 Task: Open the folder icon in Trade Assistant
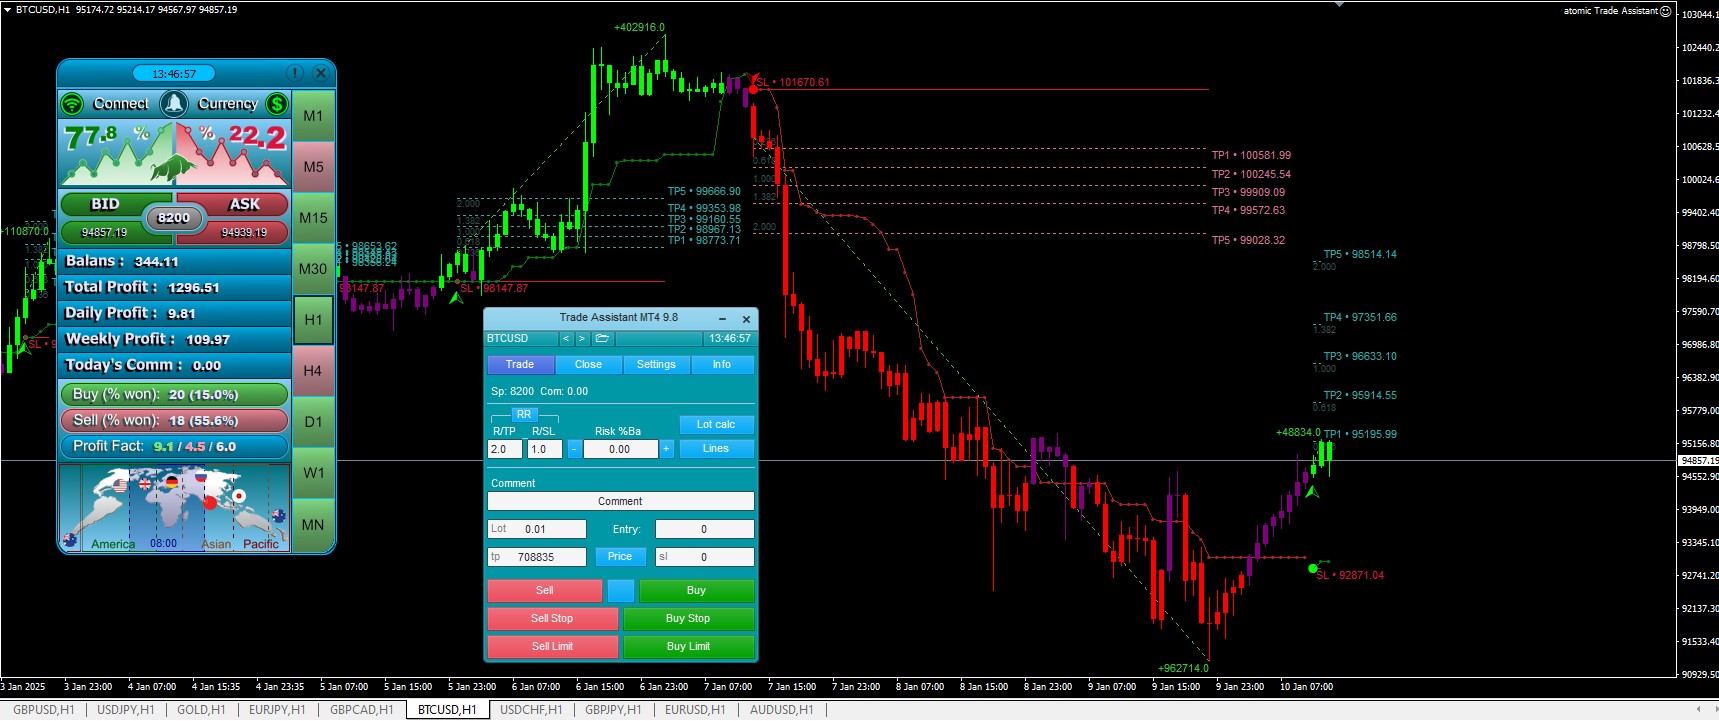tap(602, 339)
